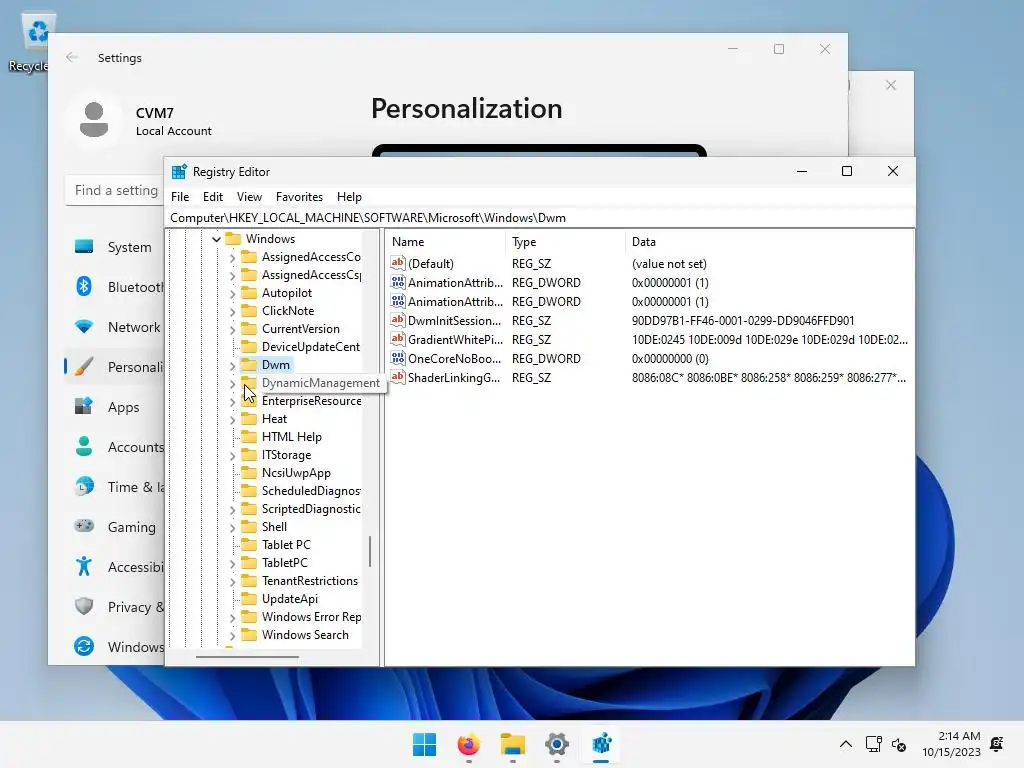Open the Favorites menu in Registry Editor
The image size is (1024, 768).
(x=299, y=197)
